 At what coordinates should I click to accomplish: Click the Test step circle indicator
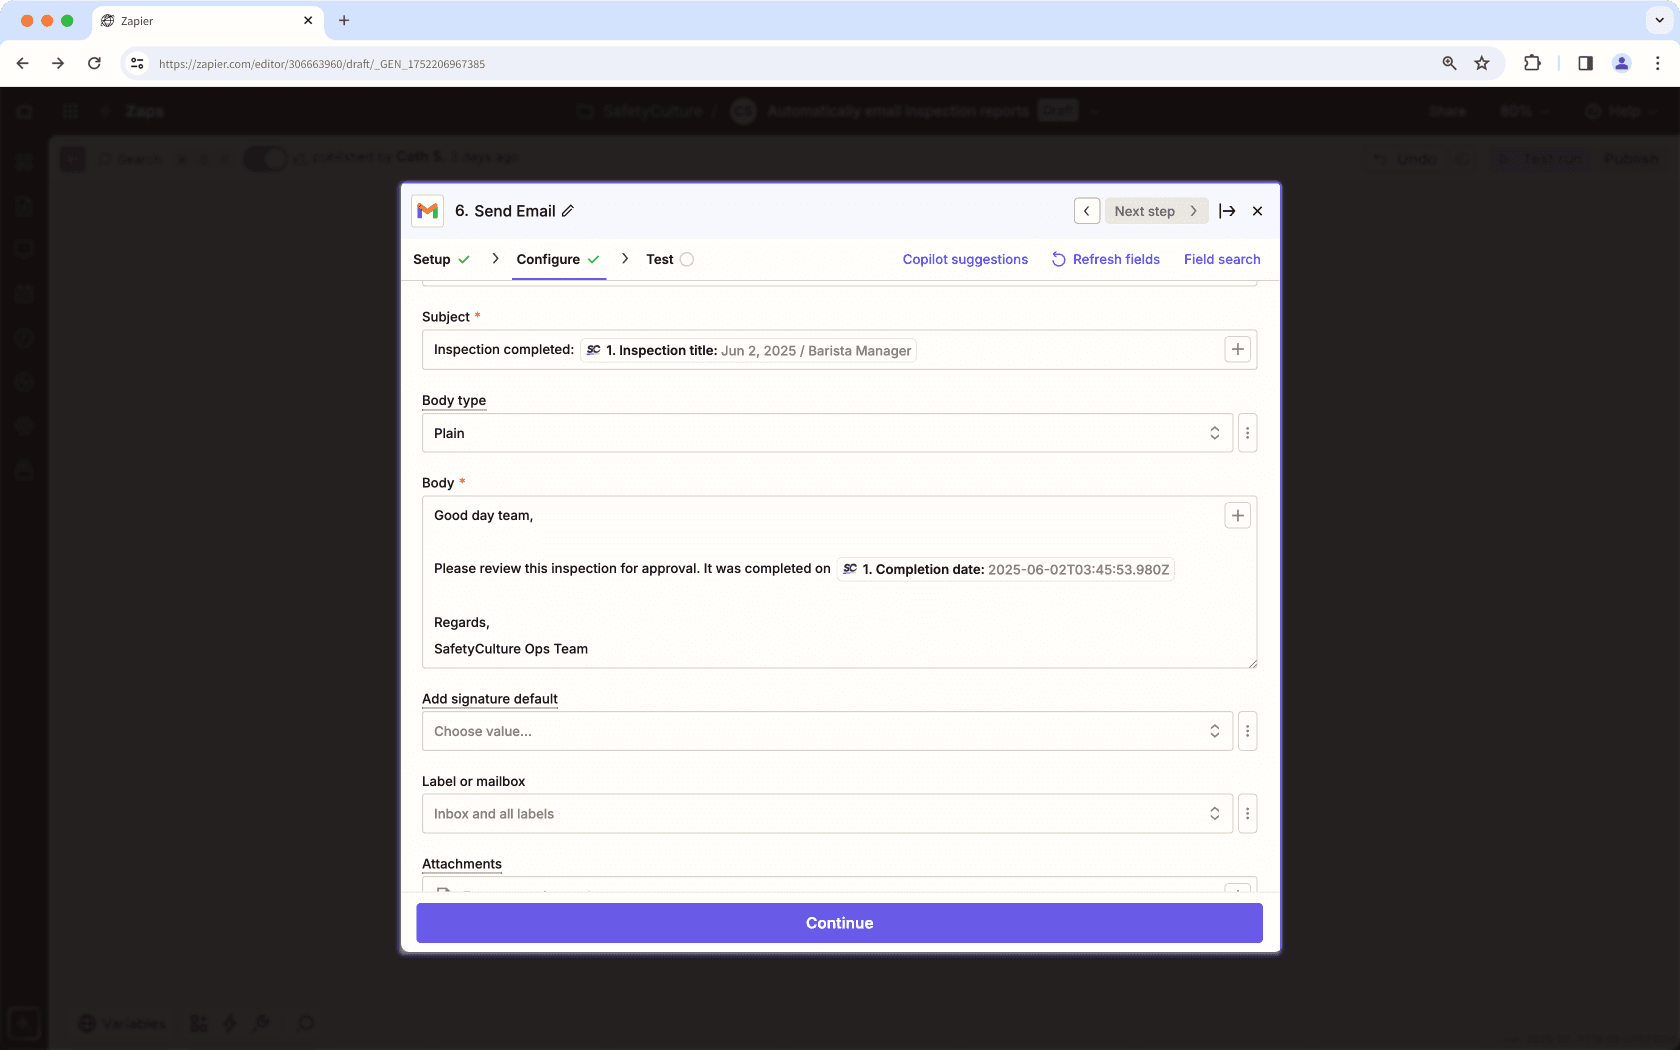coord(689,259)
